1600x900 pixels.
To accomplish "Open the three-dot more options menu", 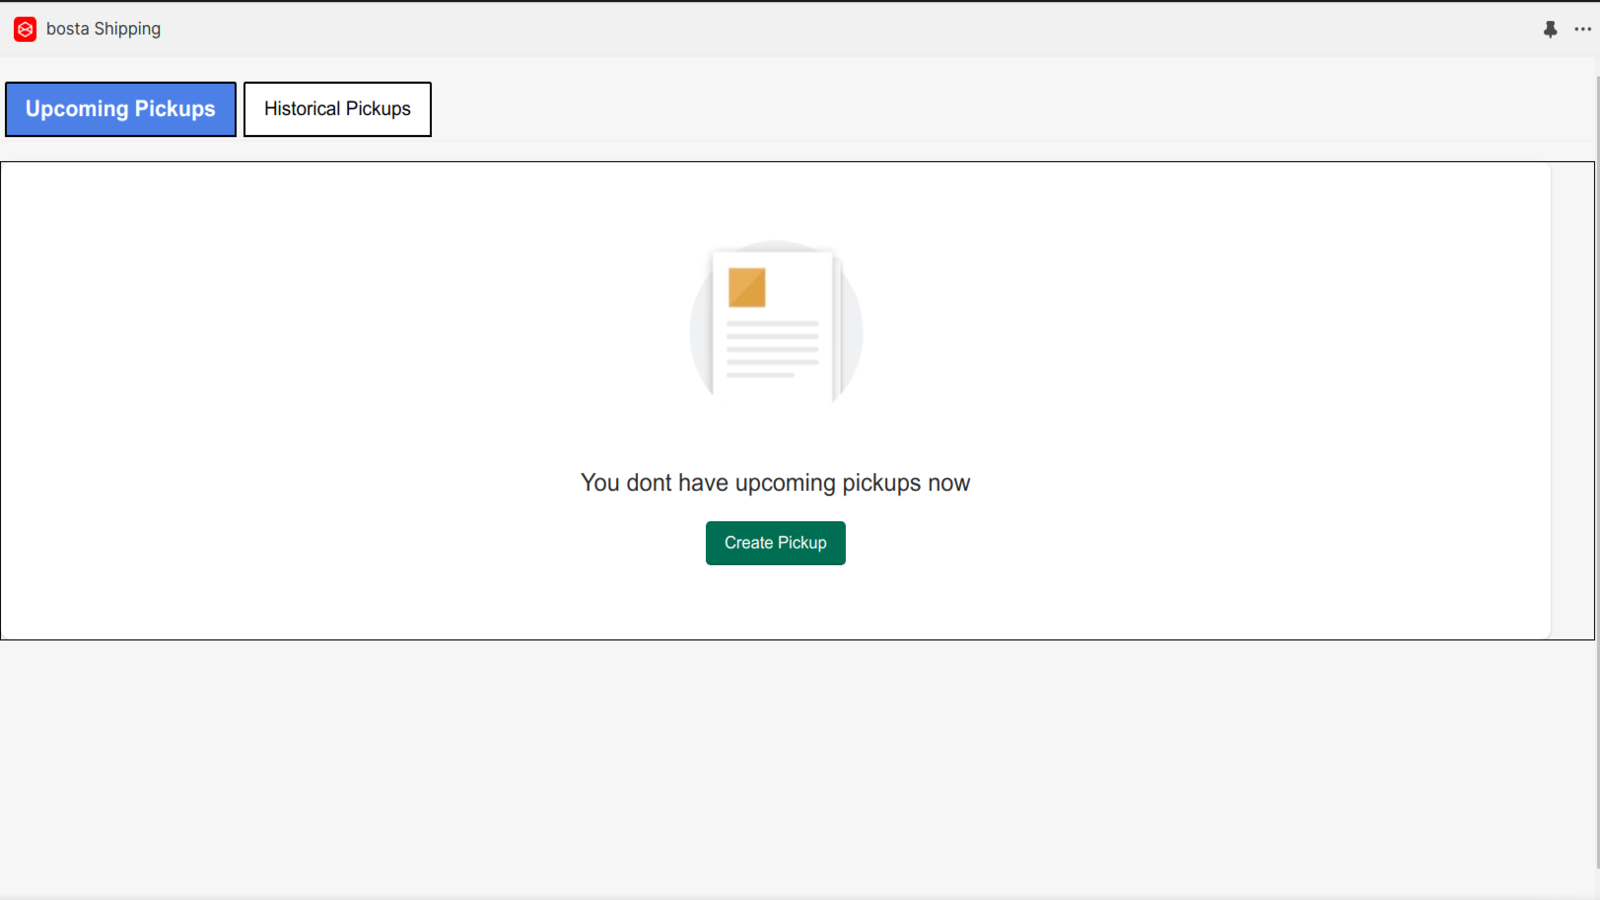I will pyautogui.click(x=1582, y=29).
